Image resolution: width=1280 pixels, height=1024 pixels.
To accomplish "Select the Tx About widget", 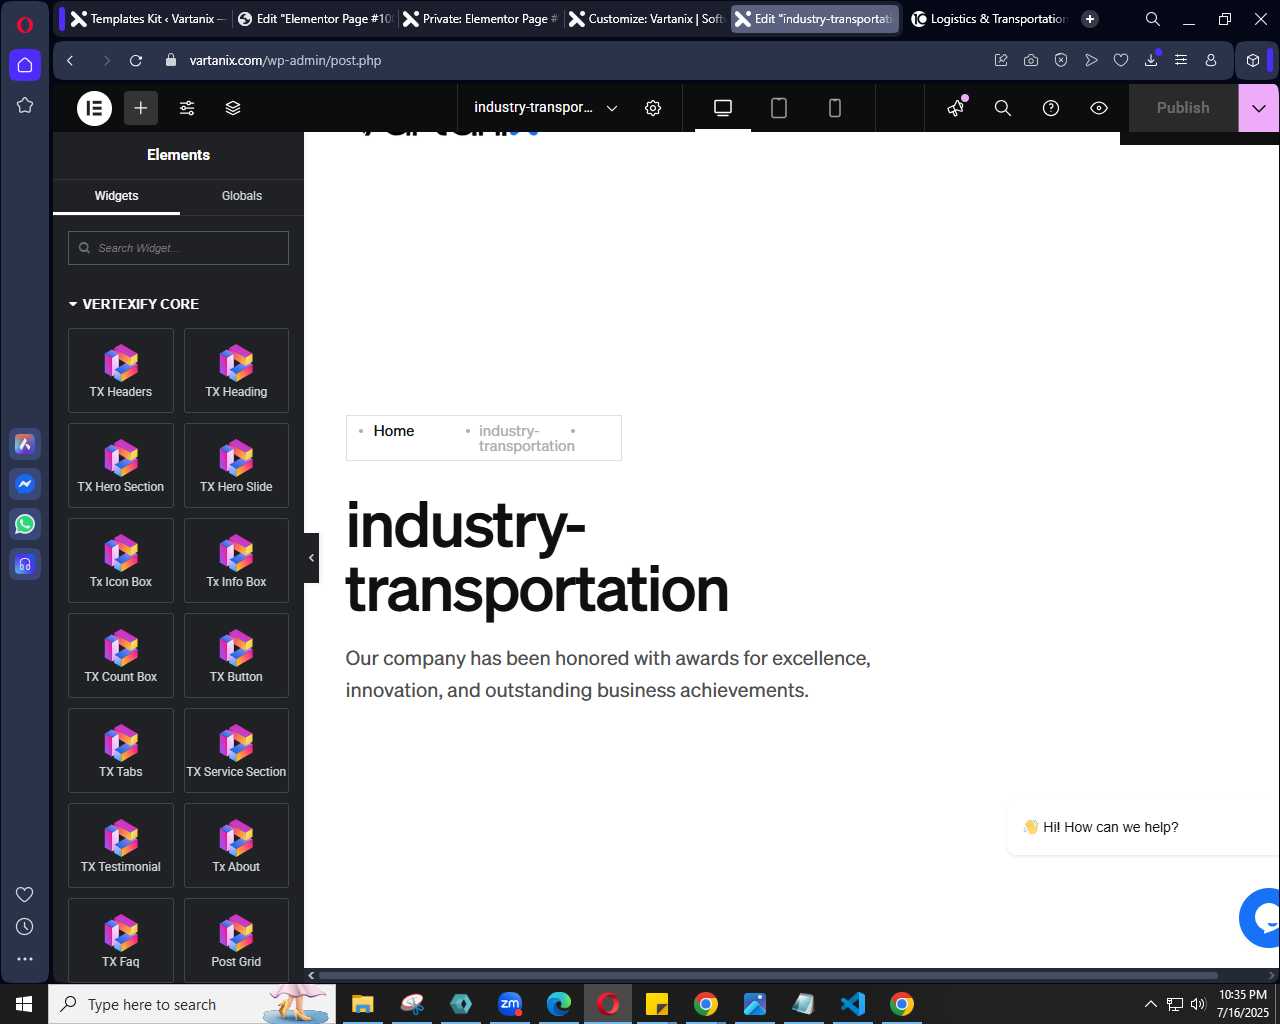I will coord(236,846).
